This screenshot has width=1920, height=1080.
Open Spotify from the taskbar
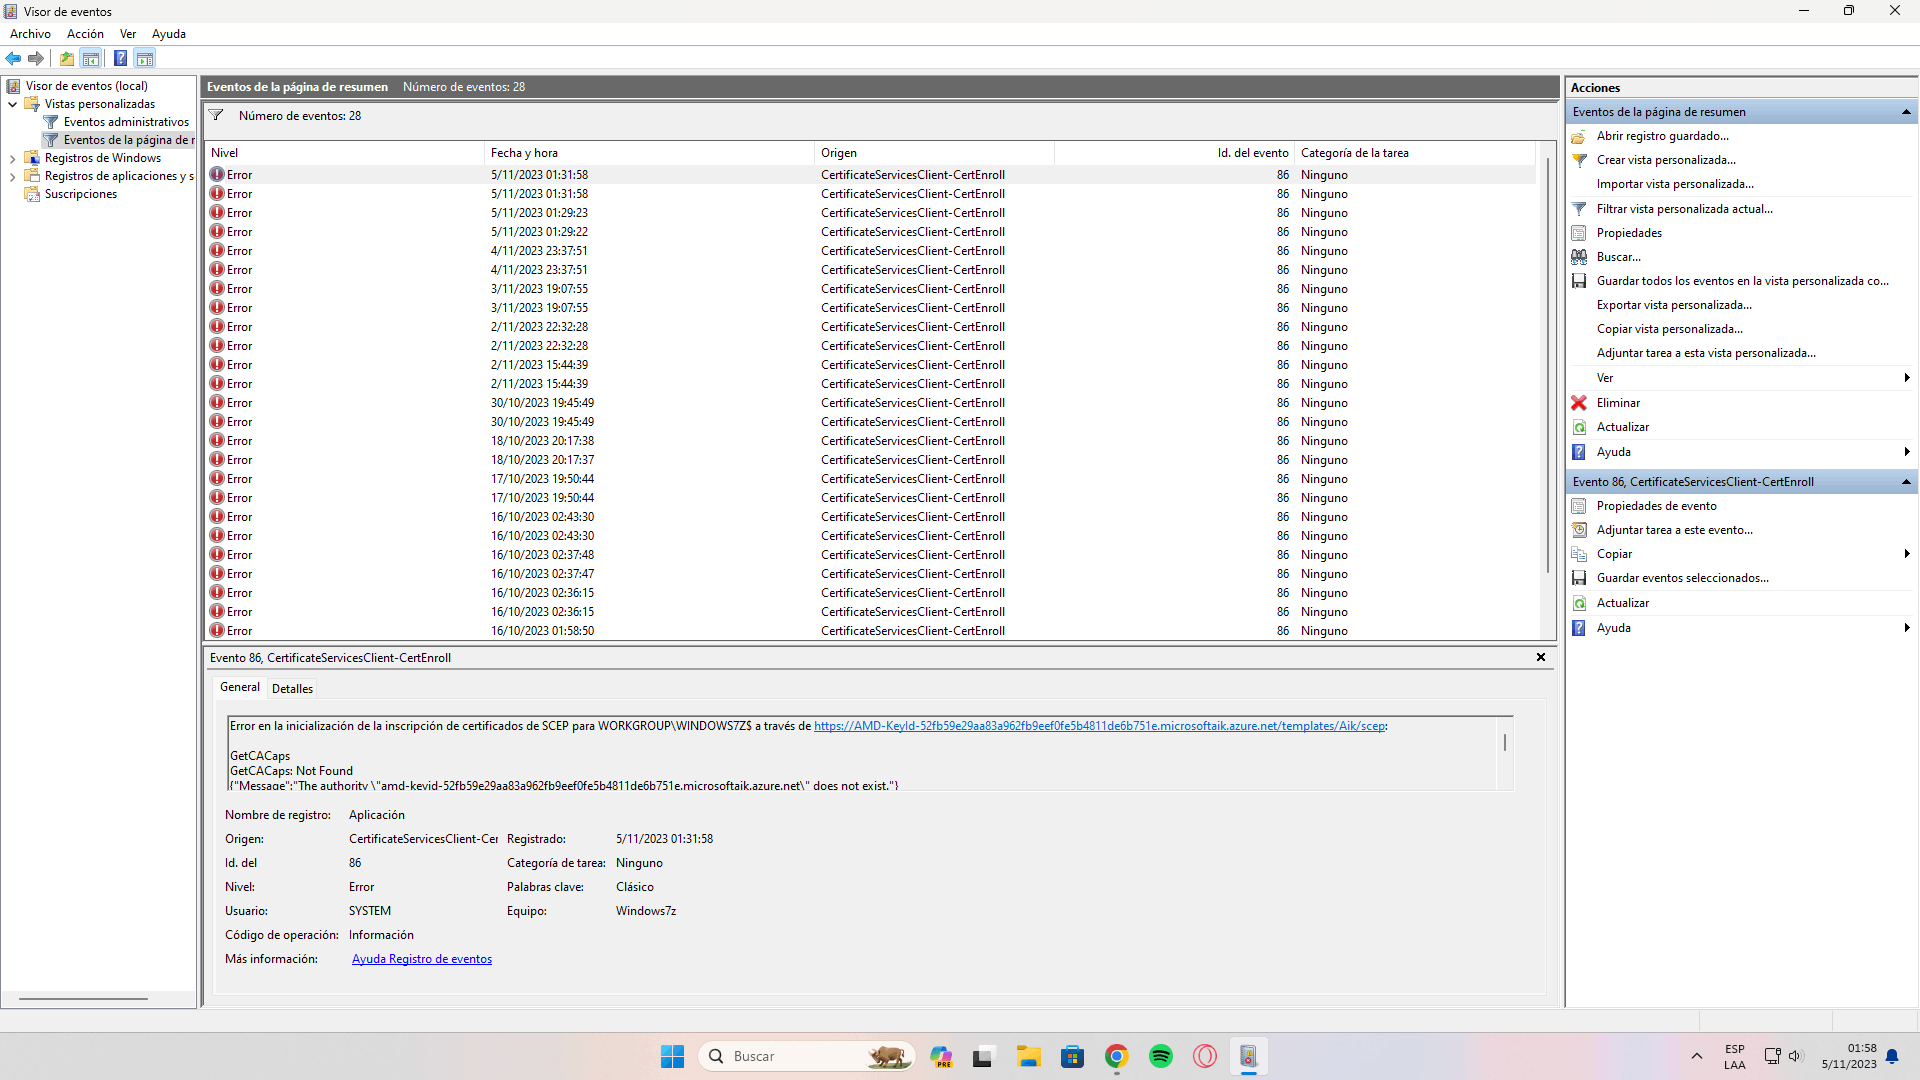tap(1160, 1056)
